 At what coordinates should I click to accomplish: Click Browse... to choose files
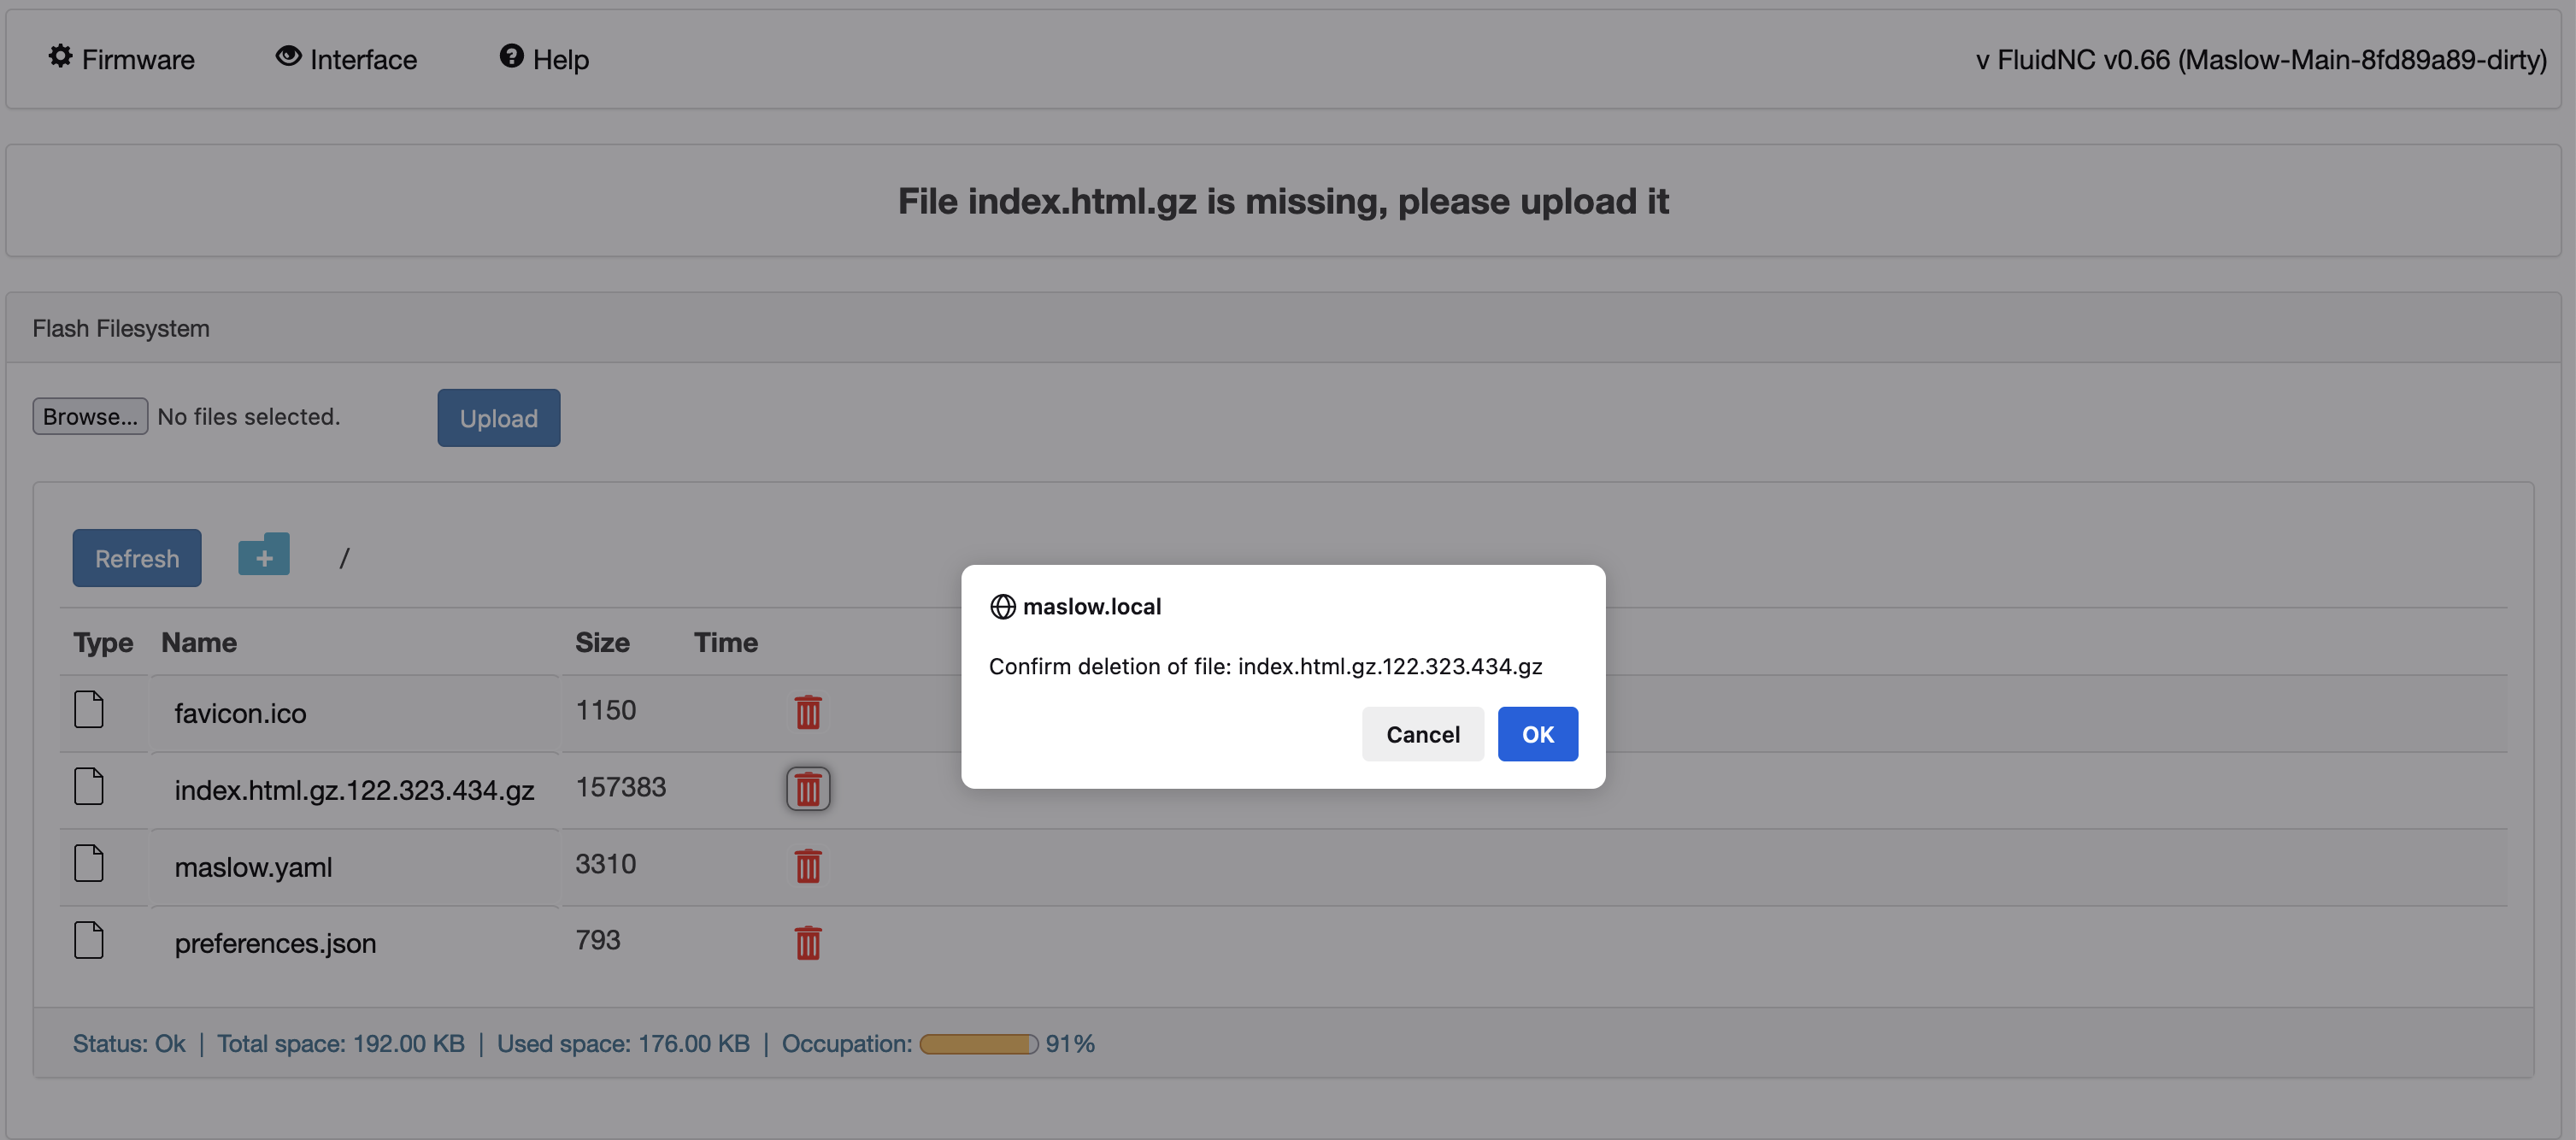click(x=90, y=416)
